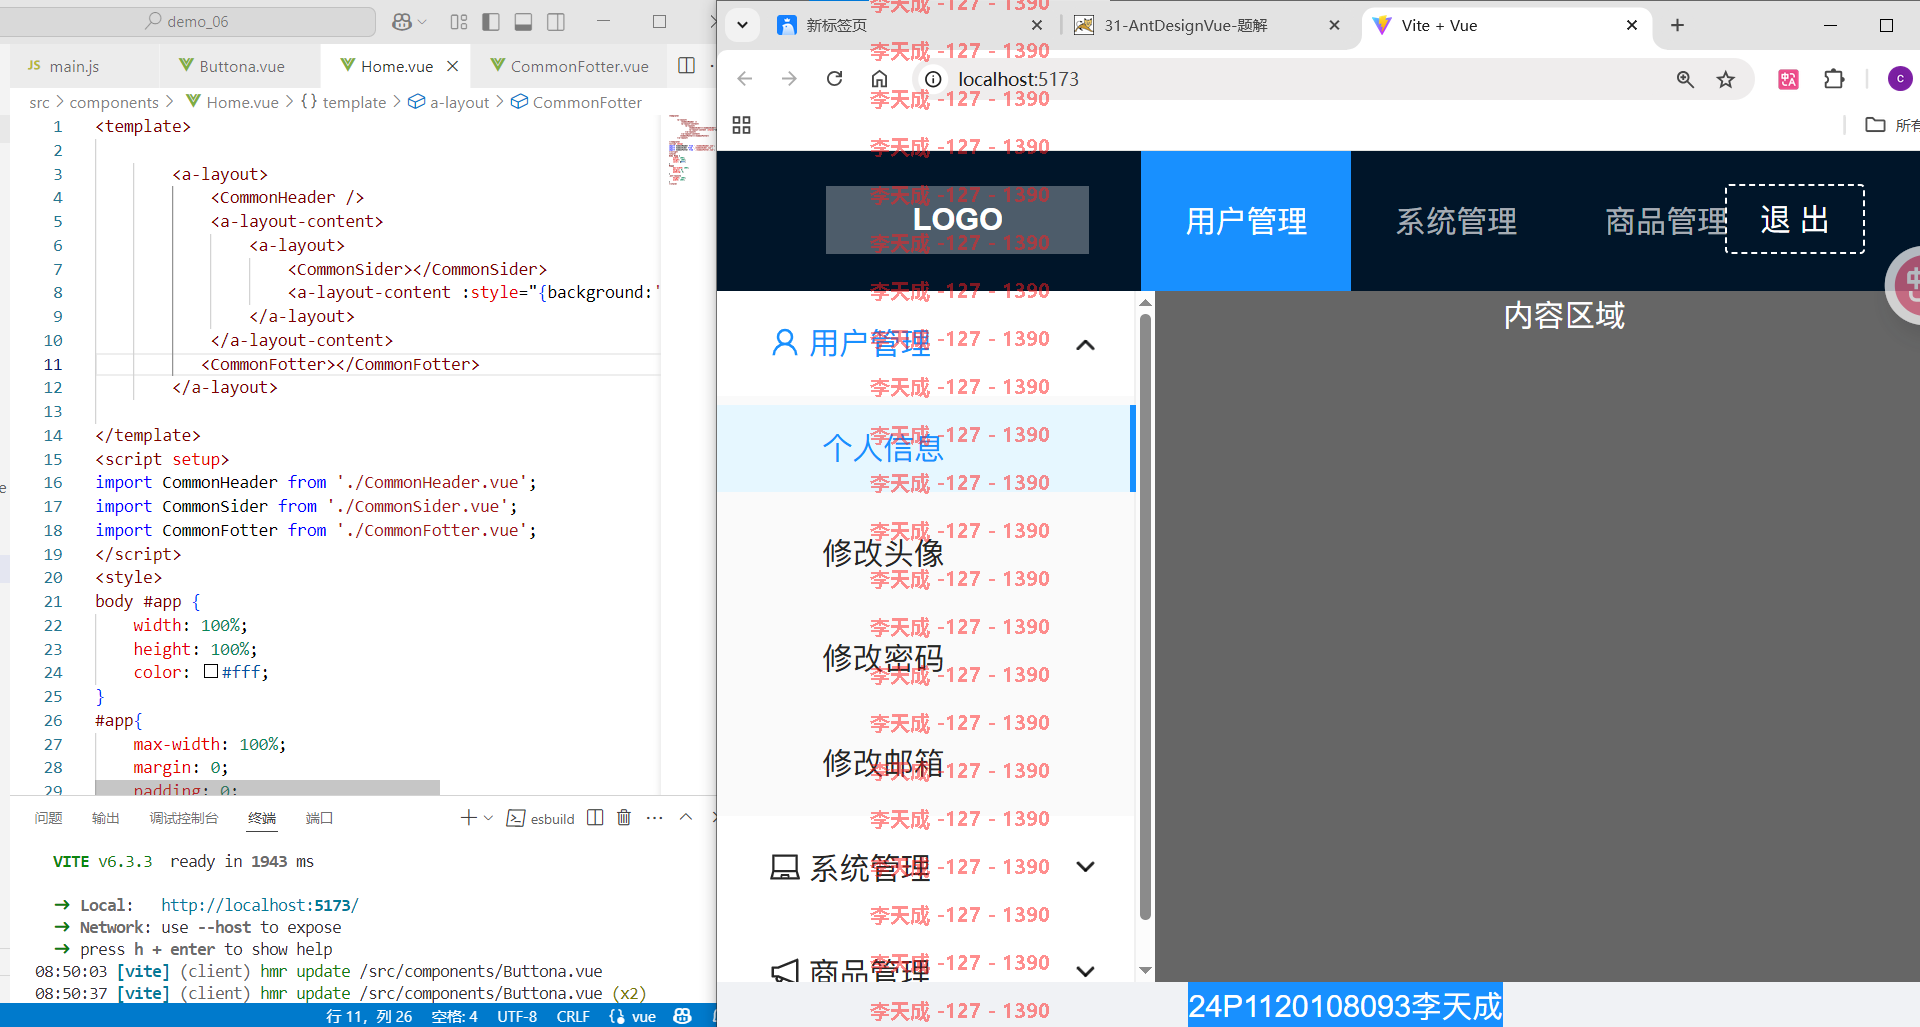The image size is (1920, 1027).
Task: Open the CommonFotter.vue editor tab
Action: point(569,66)
